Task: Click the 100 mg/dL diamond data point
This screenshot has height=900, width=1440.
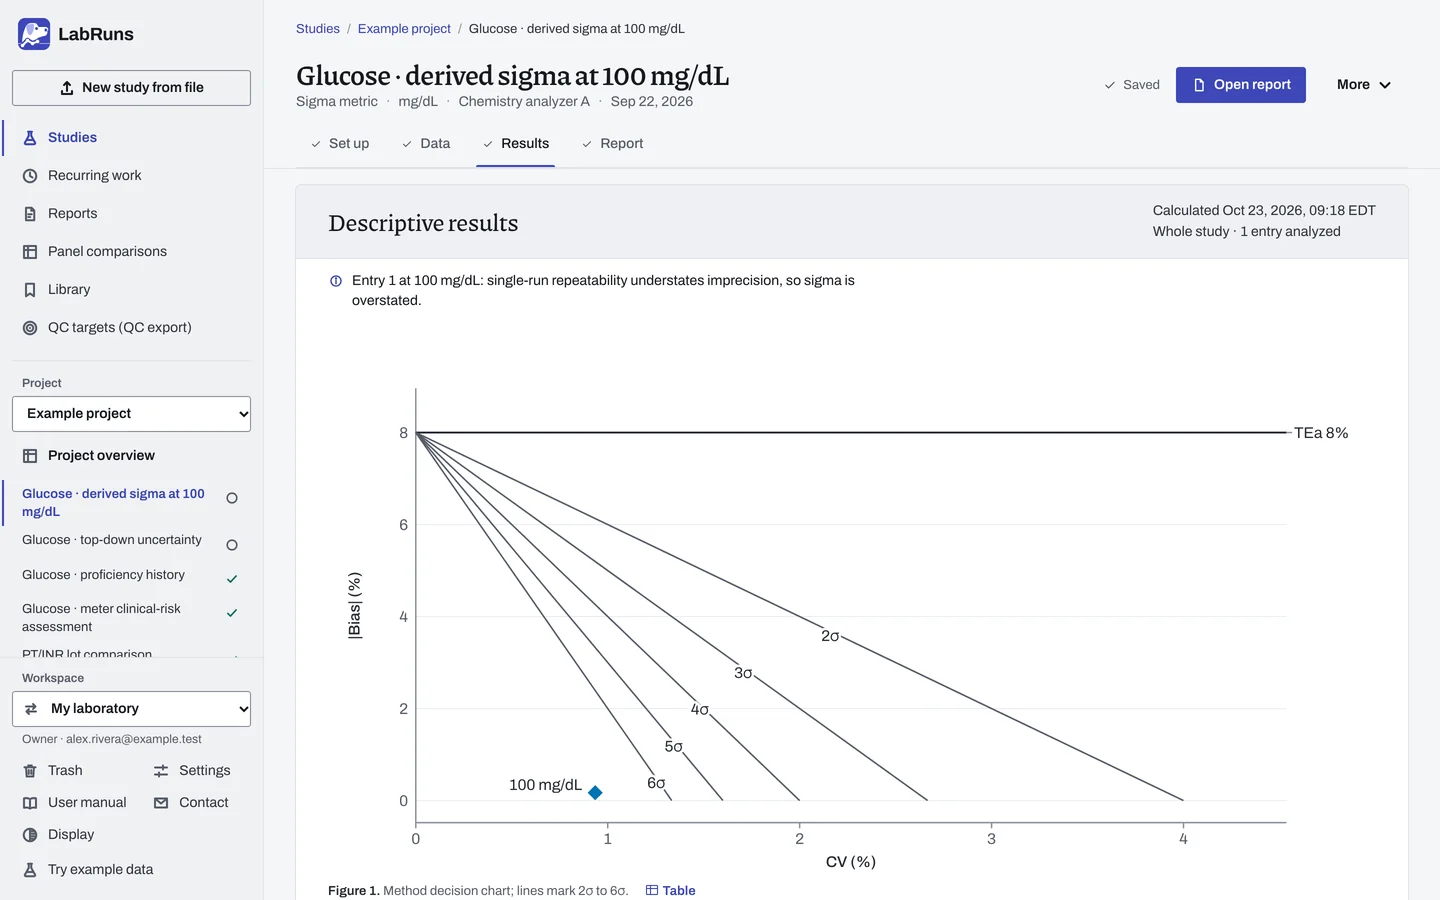Action: [595, 793]
